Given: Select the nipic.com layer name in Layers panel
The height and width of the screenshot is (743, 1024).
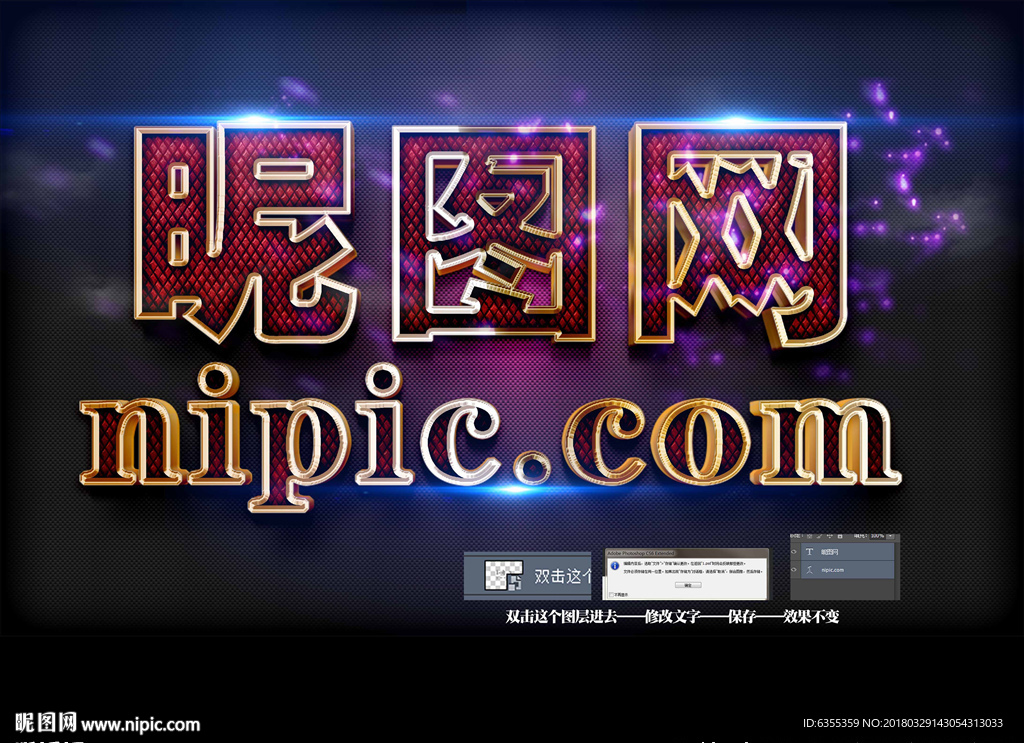Looking at the screenshot, I should (x=833, y=570).
